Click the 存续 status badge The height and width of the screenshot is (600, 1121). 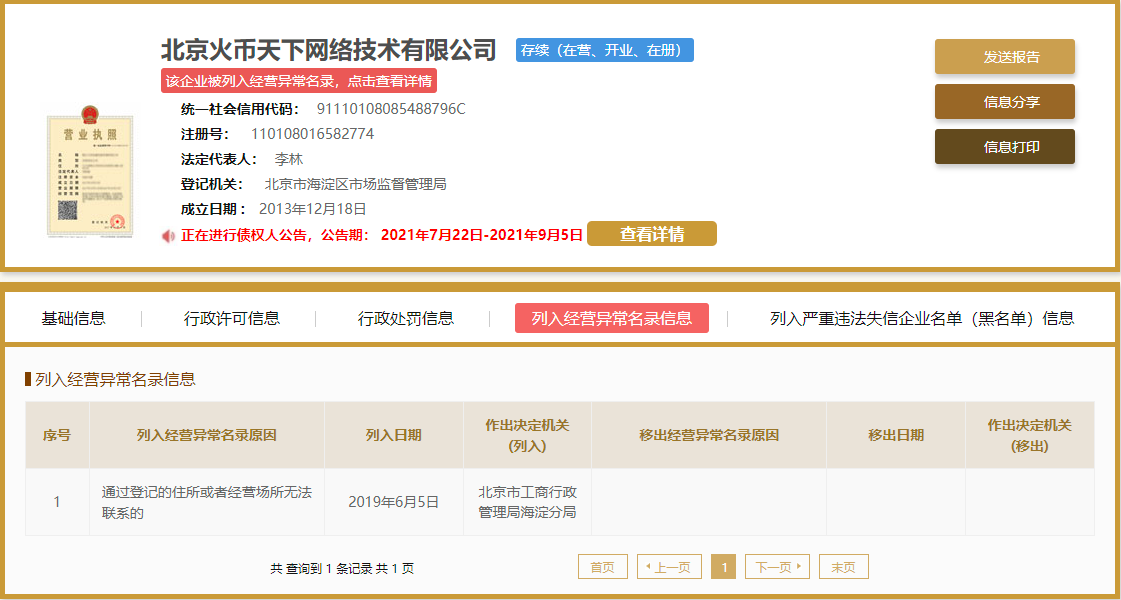point(605,50)
